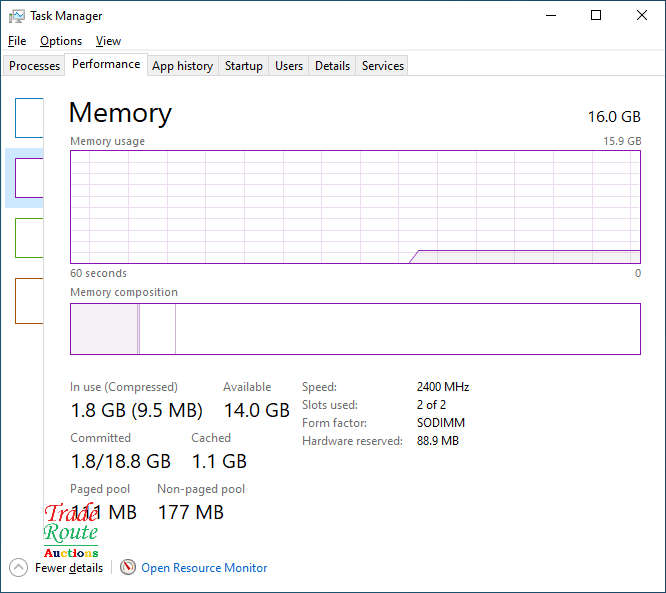Open the View menu

tap(108, 41)
